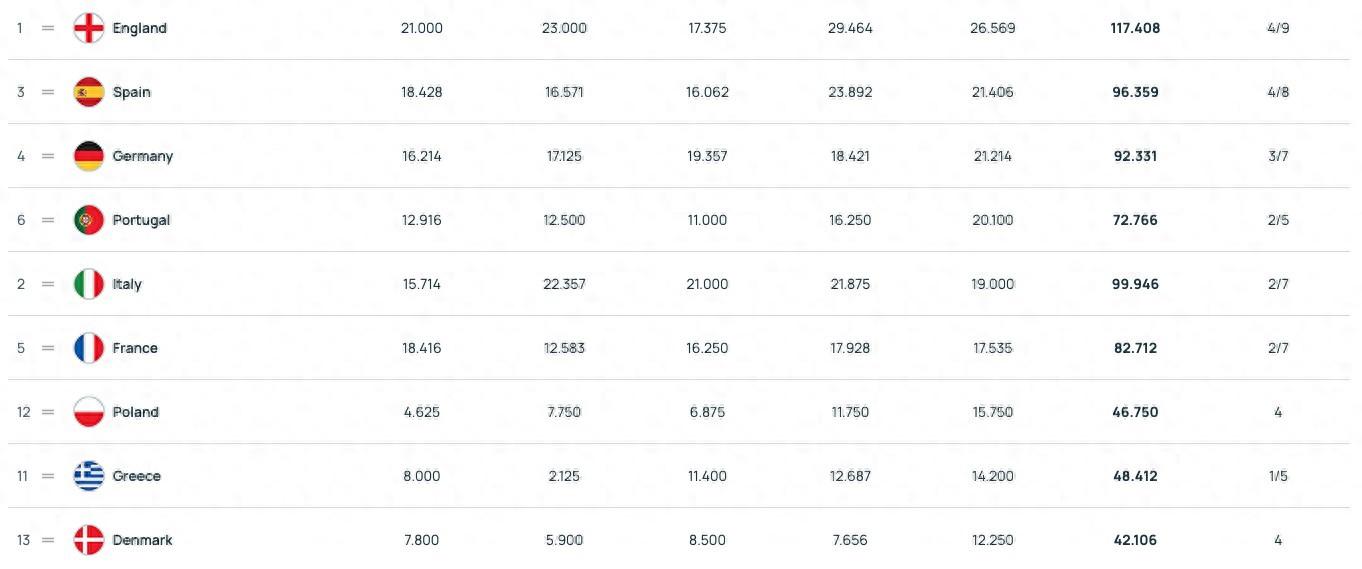Select the Germany country name
The height and width of the screenshot is (569, 1362).
click(x=142, y=156)
